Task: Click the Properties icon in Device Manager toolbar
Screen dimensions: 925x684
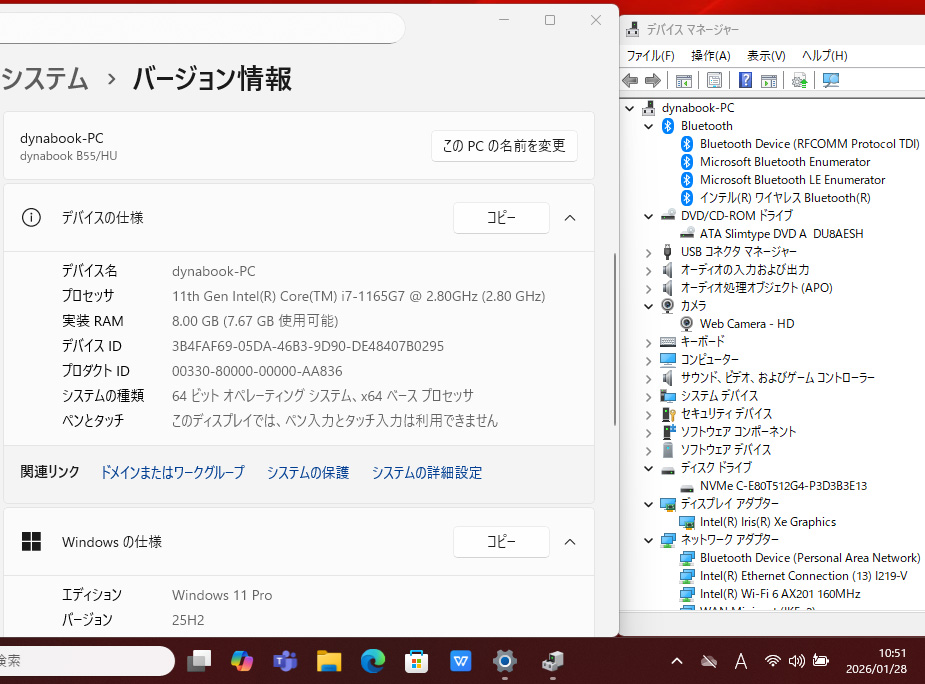Action: pyautogui.click(x=714, y=81)
